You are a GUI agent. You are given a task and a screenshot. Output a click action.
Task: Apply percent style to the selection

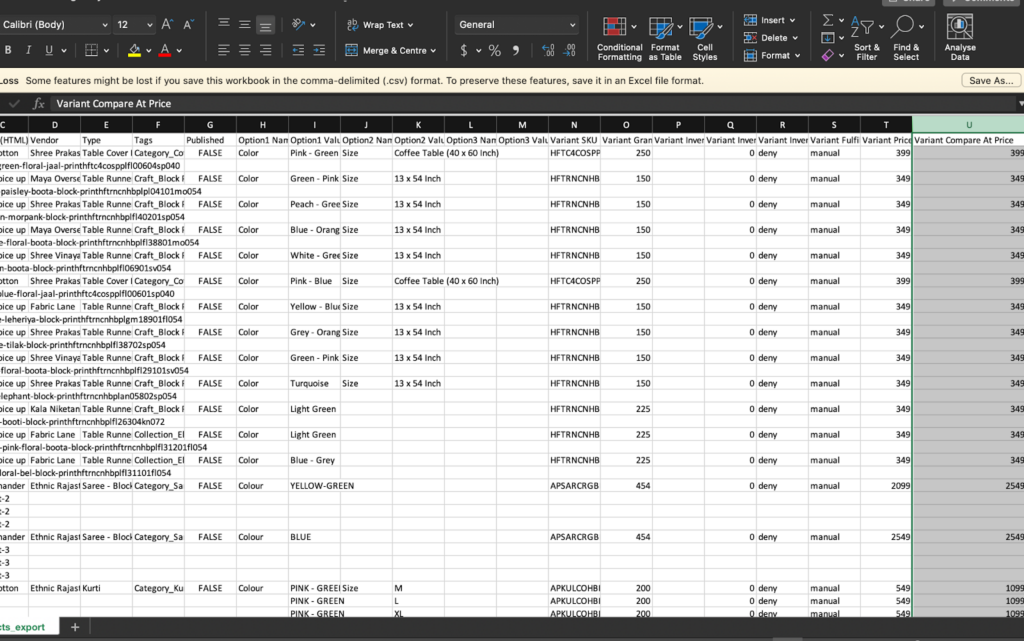494,50
